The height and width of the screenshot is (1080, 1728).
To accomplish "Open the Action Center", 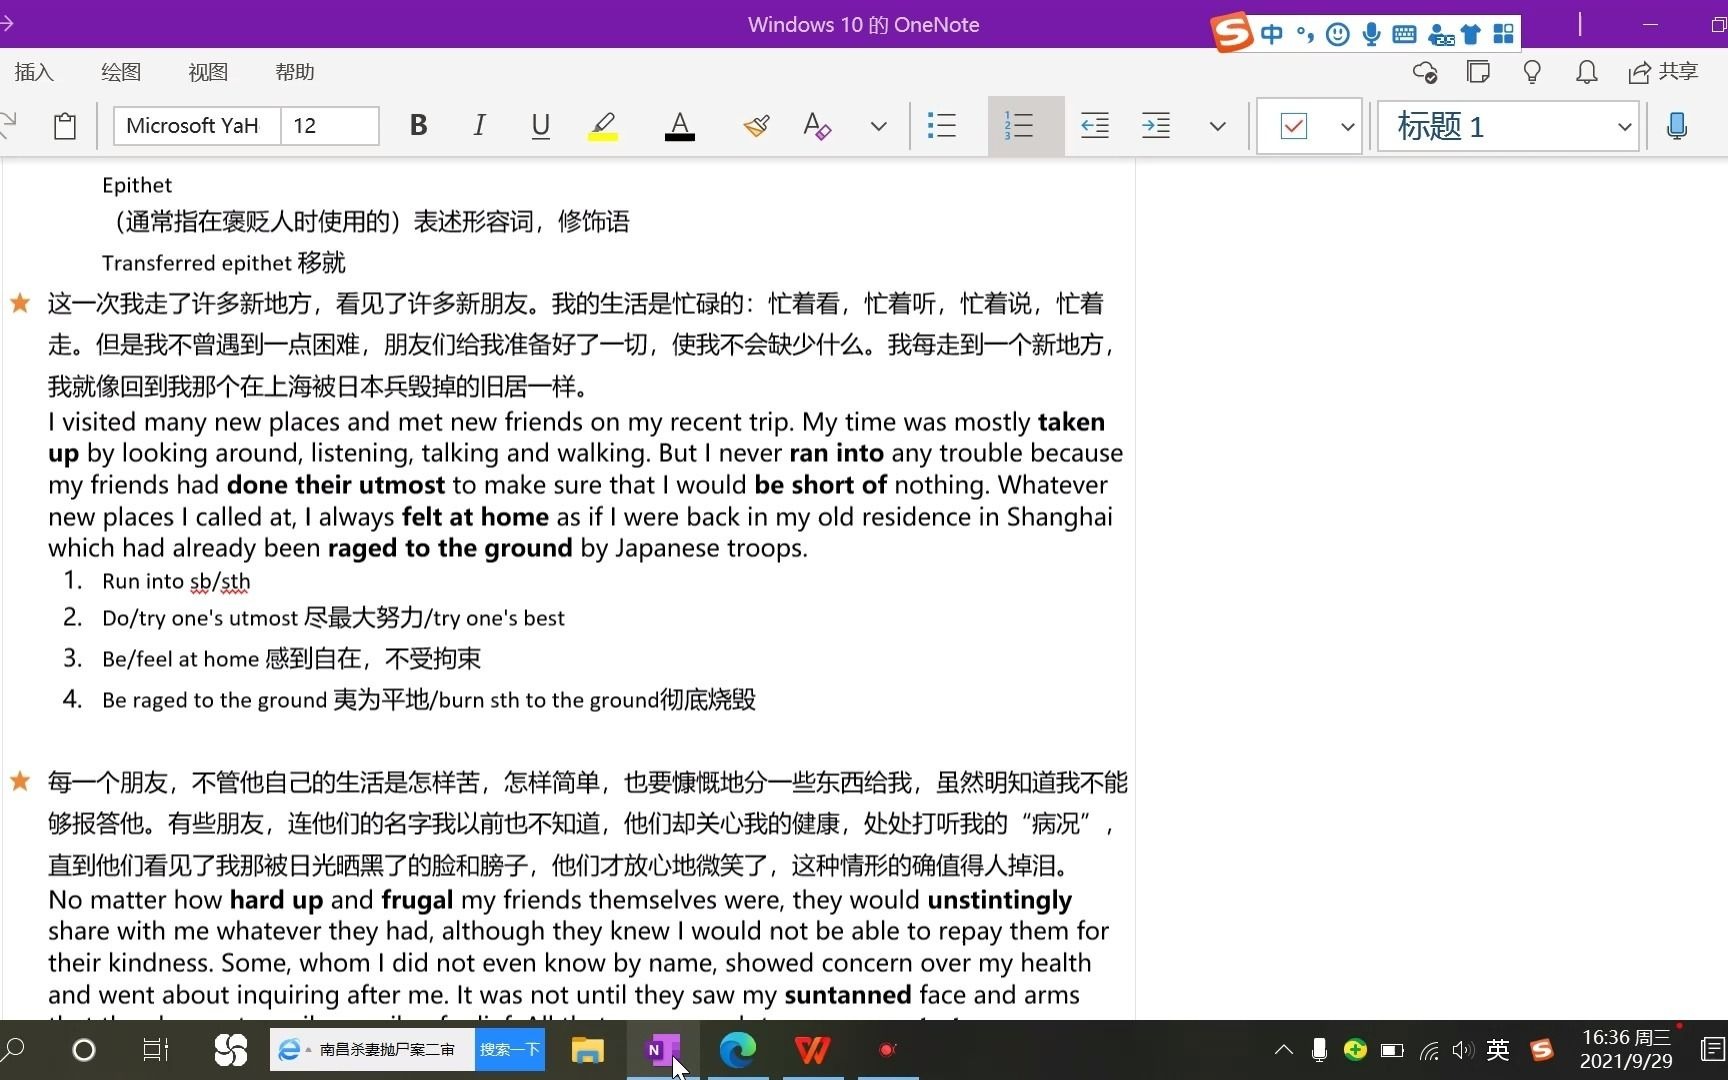I will tap(1712, 1050).
